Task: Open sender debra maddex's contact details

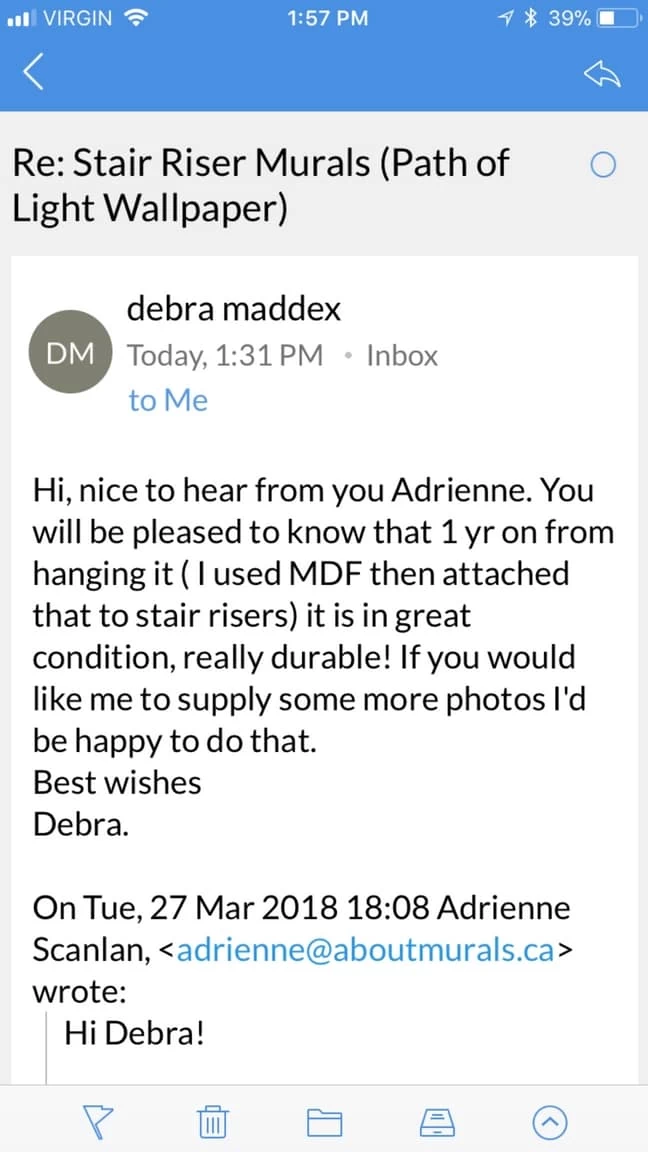Action: click(x=234, y=309)
